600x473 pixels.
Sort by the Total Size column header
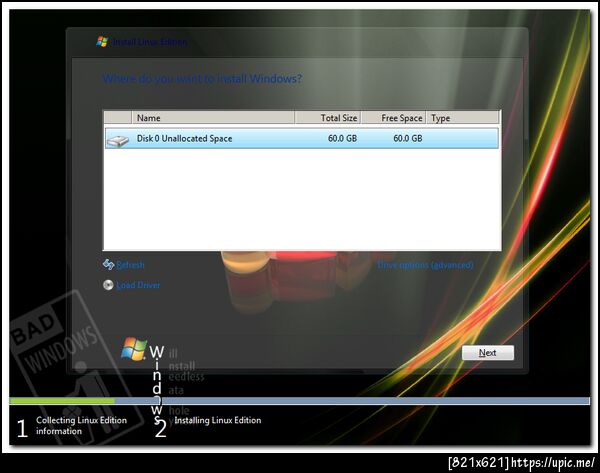[328, 118]
